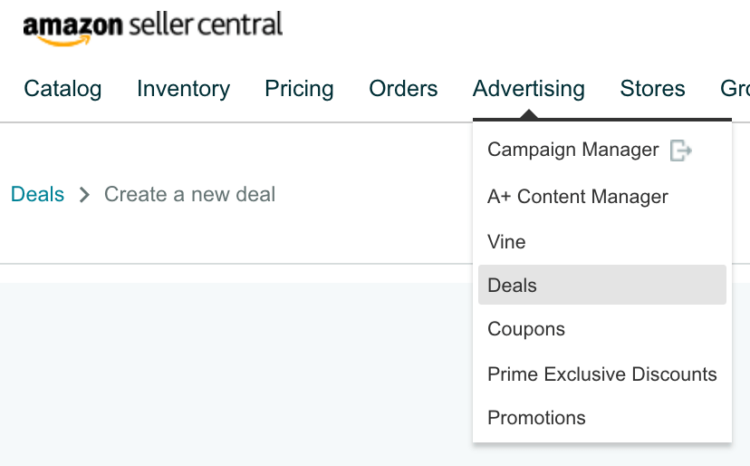Click the breadcrumb chevron separator after Deals
The image size is (750, 466).
[84, 195]
